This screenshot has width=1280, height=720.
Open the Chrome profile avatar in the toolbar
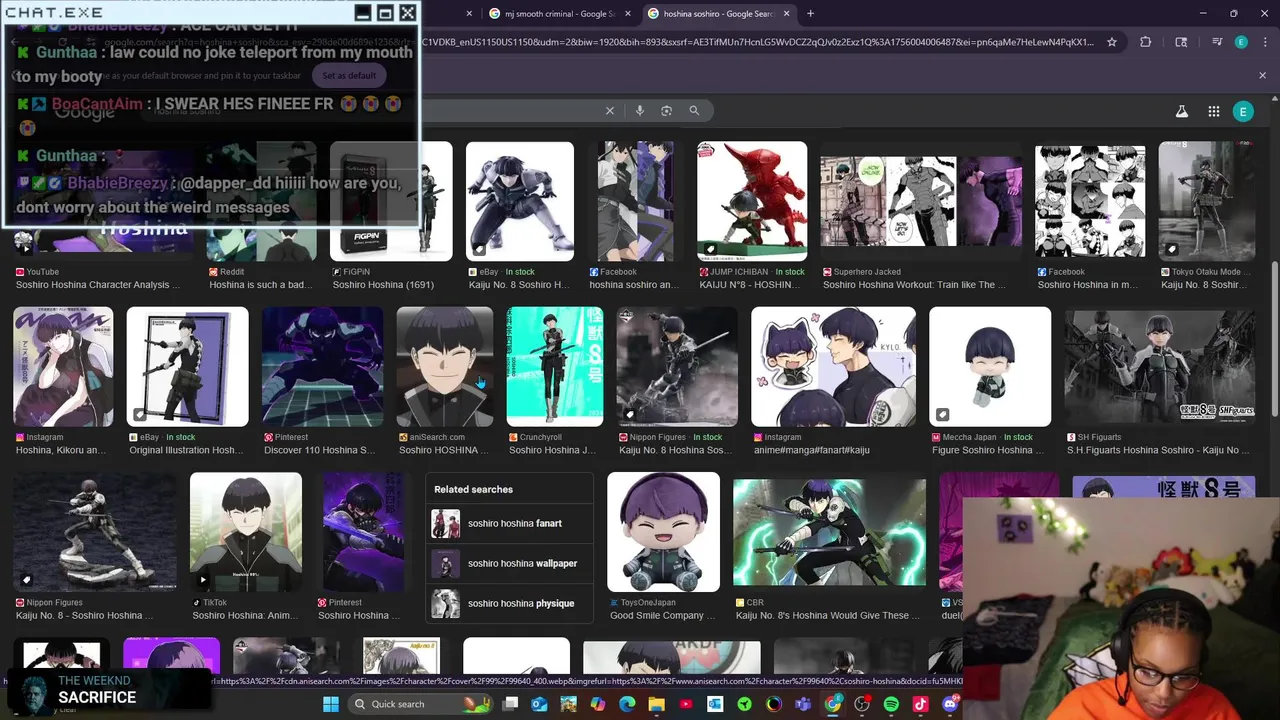click(1241, 42)
